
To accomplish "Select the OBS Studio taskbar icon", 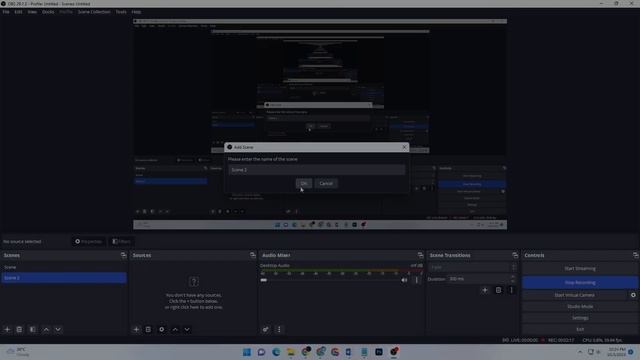I will [x=394, y=352].
